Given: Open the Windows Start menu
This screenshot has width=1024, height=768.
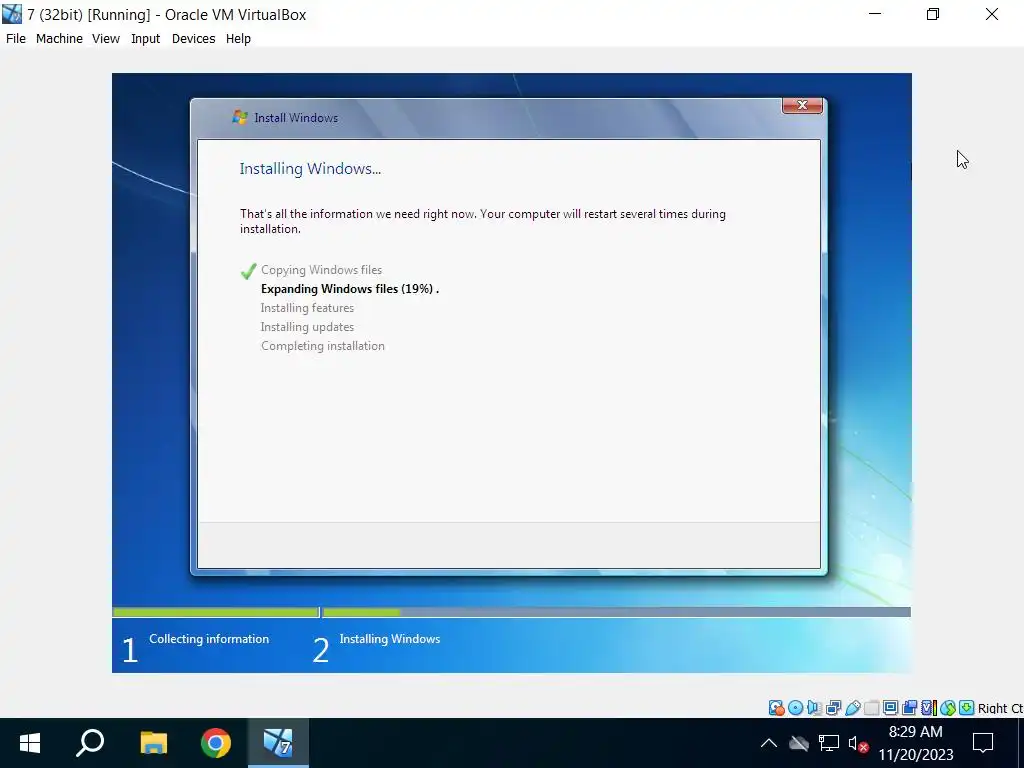Looking at the screenshot, I should (x=30, y=743).
